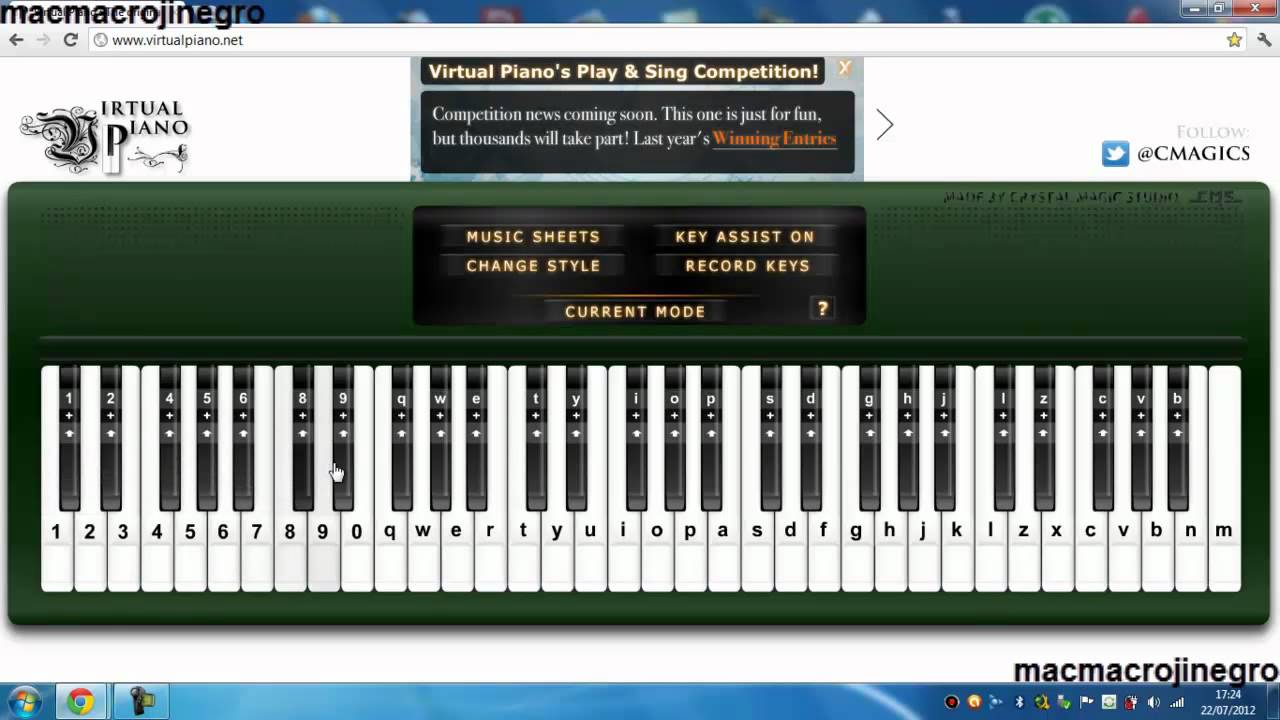Play the white piano key labeled 7

click(x=257, y=551)
